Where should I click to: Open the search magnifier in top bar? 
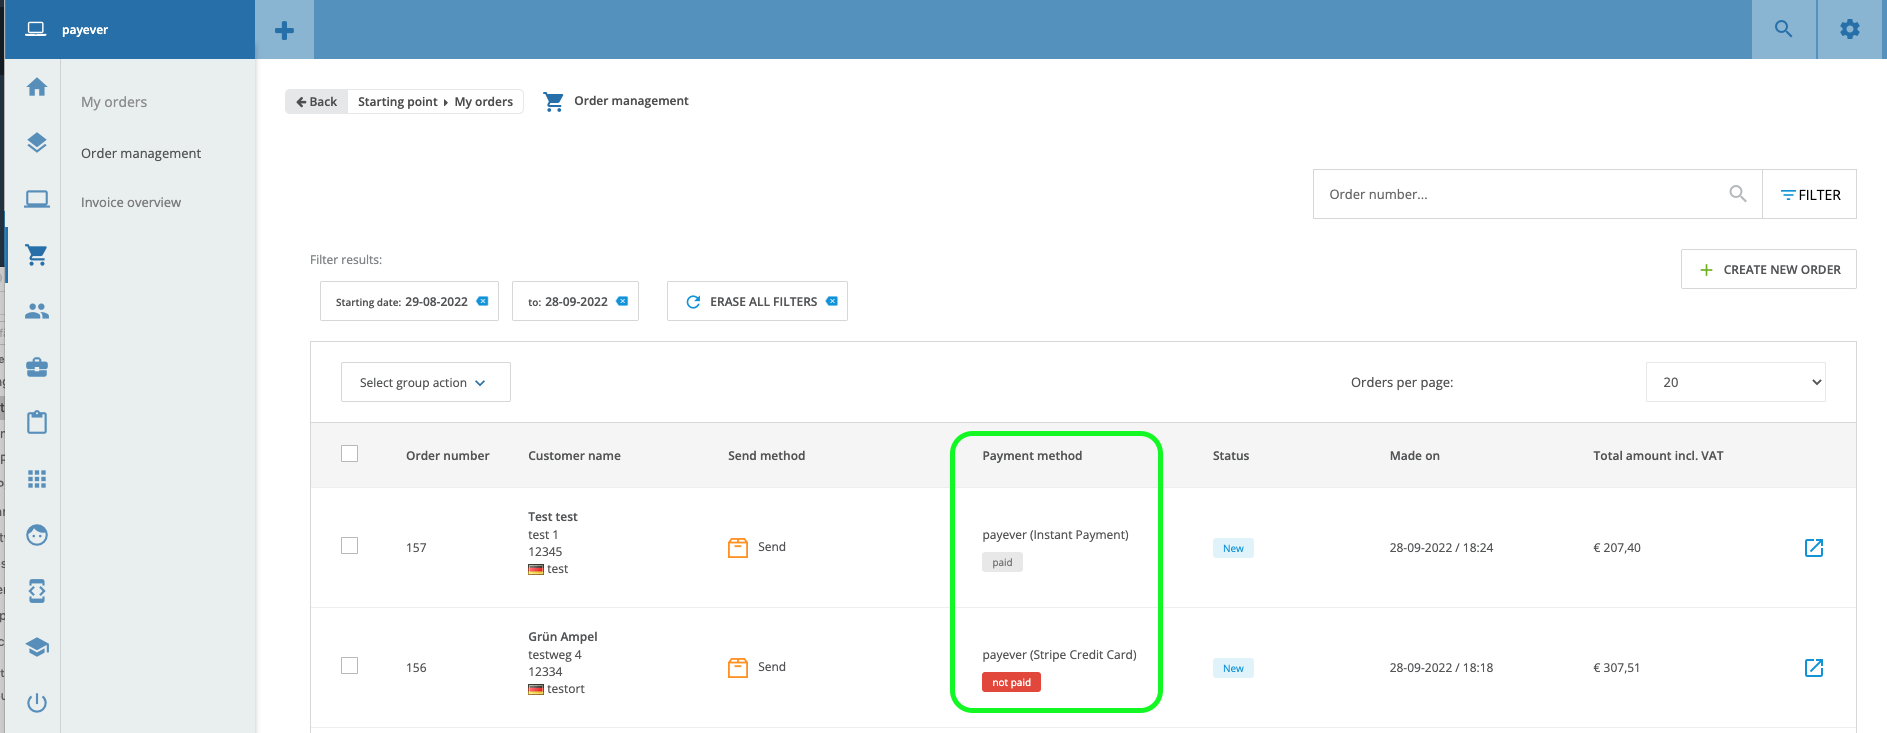(1783, 29)
